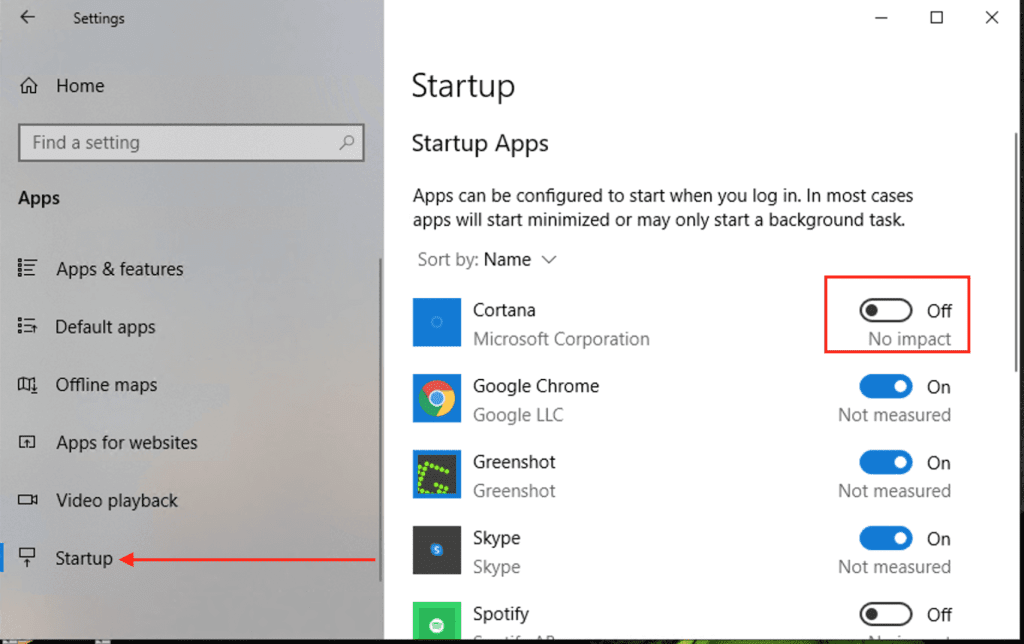Screen dimensions: 1024x644
Task: Click the Find a setting search box
Action: click(180, 142)
